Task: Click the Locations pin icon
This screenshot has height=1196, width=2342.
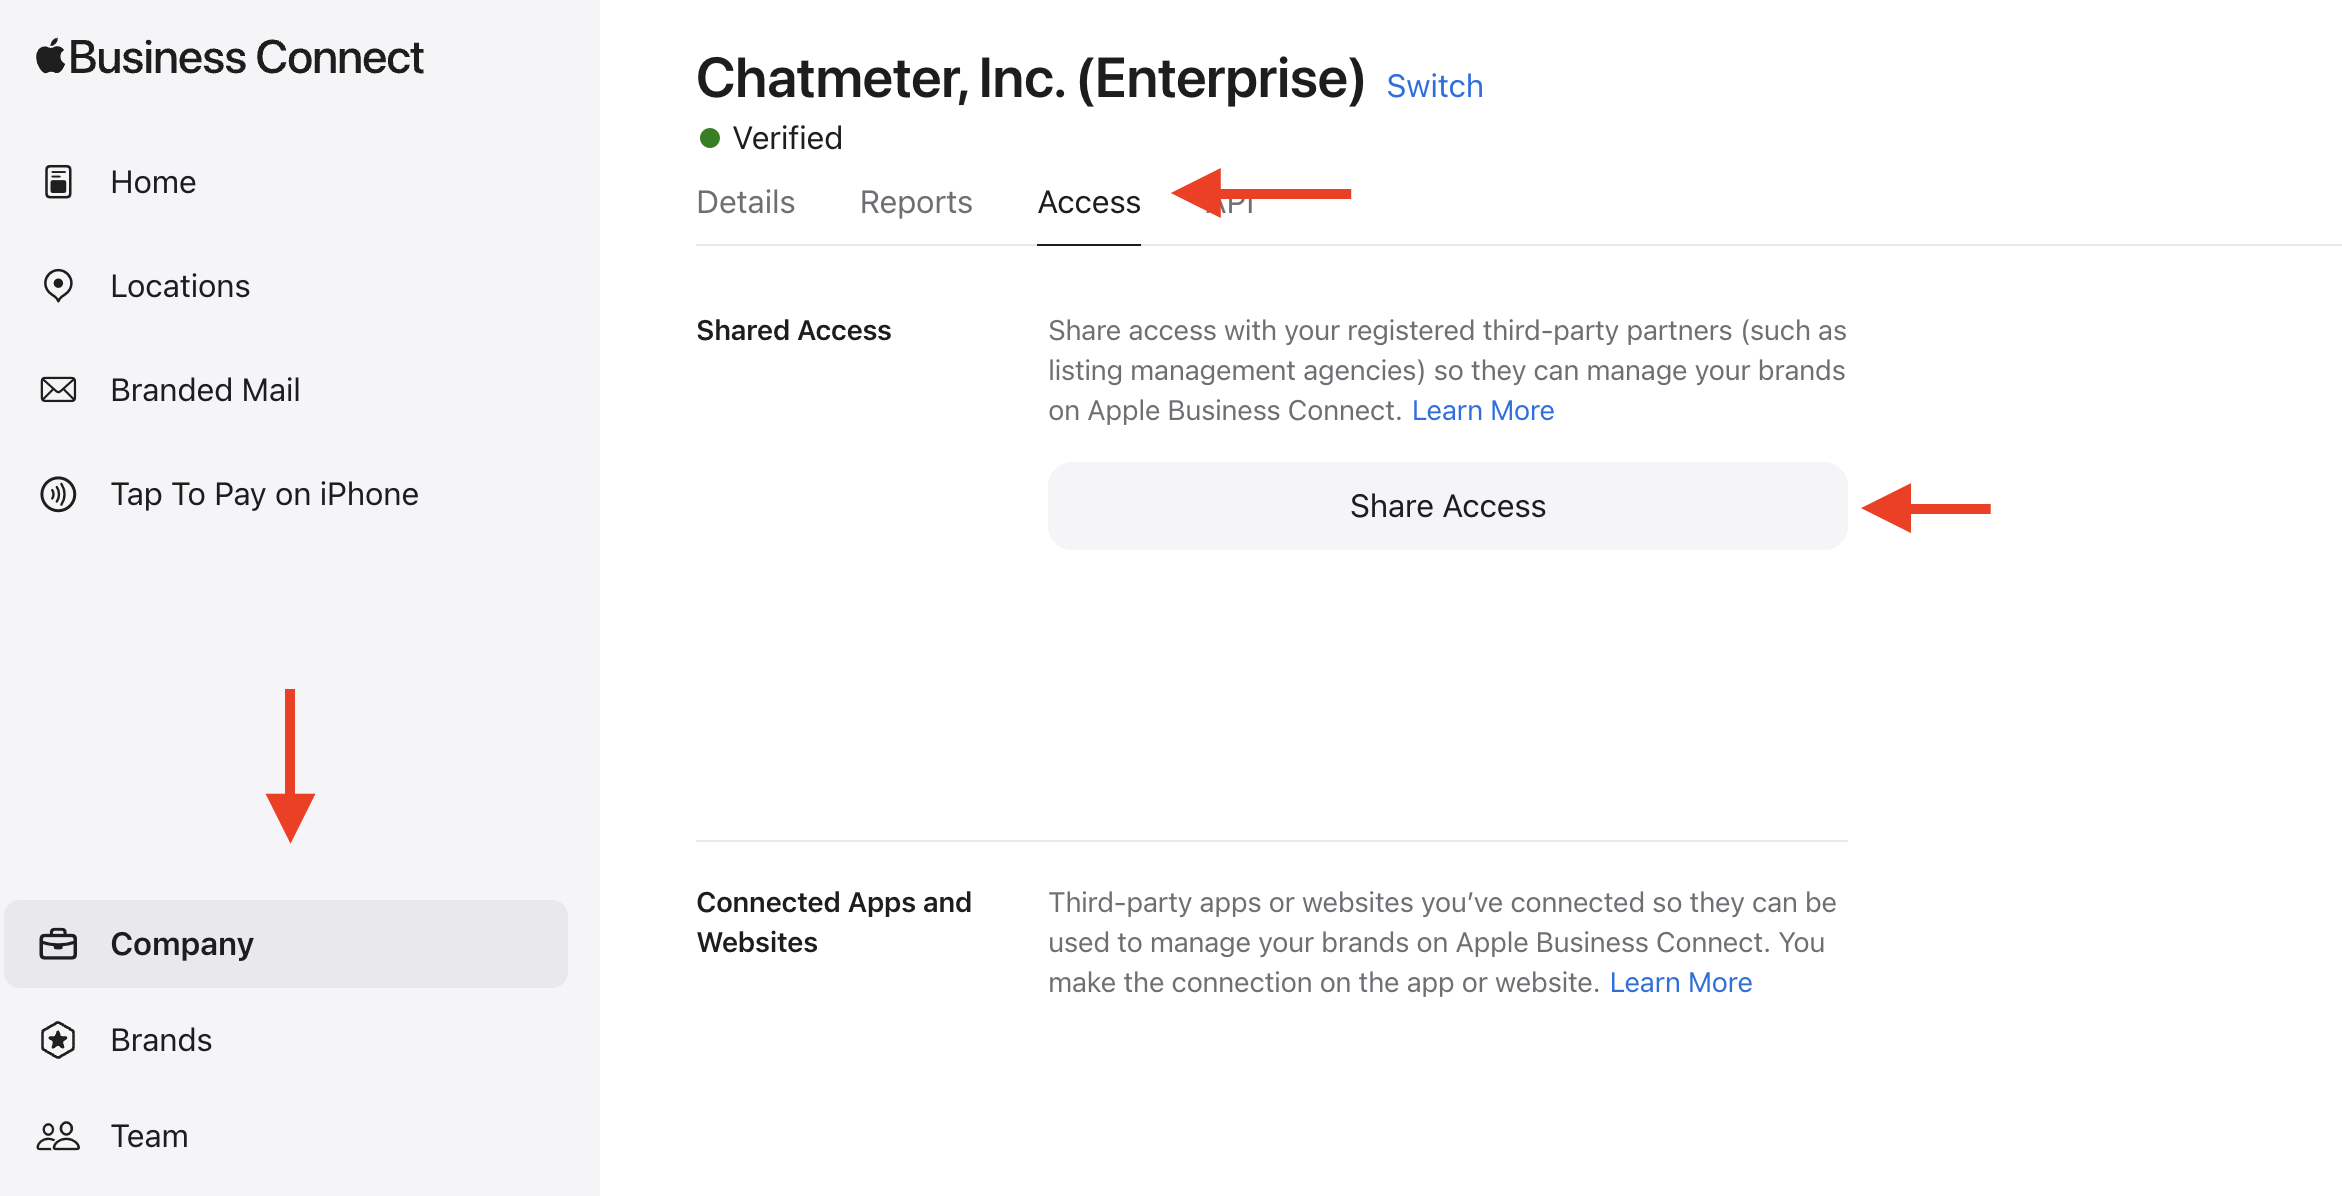Action: point(58,286)
